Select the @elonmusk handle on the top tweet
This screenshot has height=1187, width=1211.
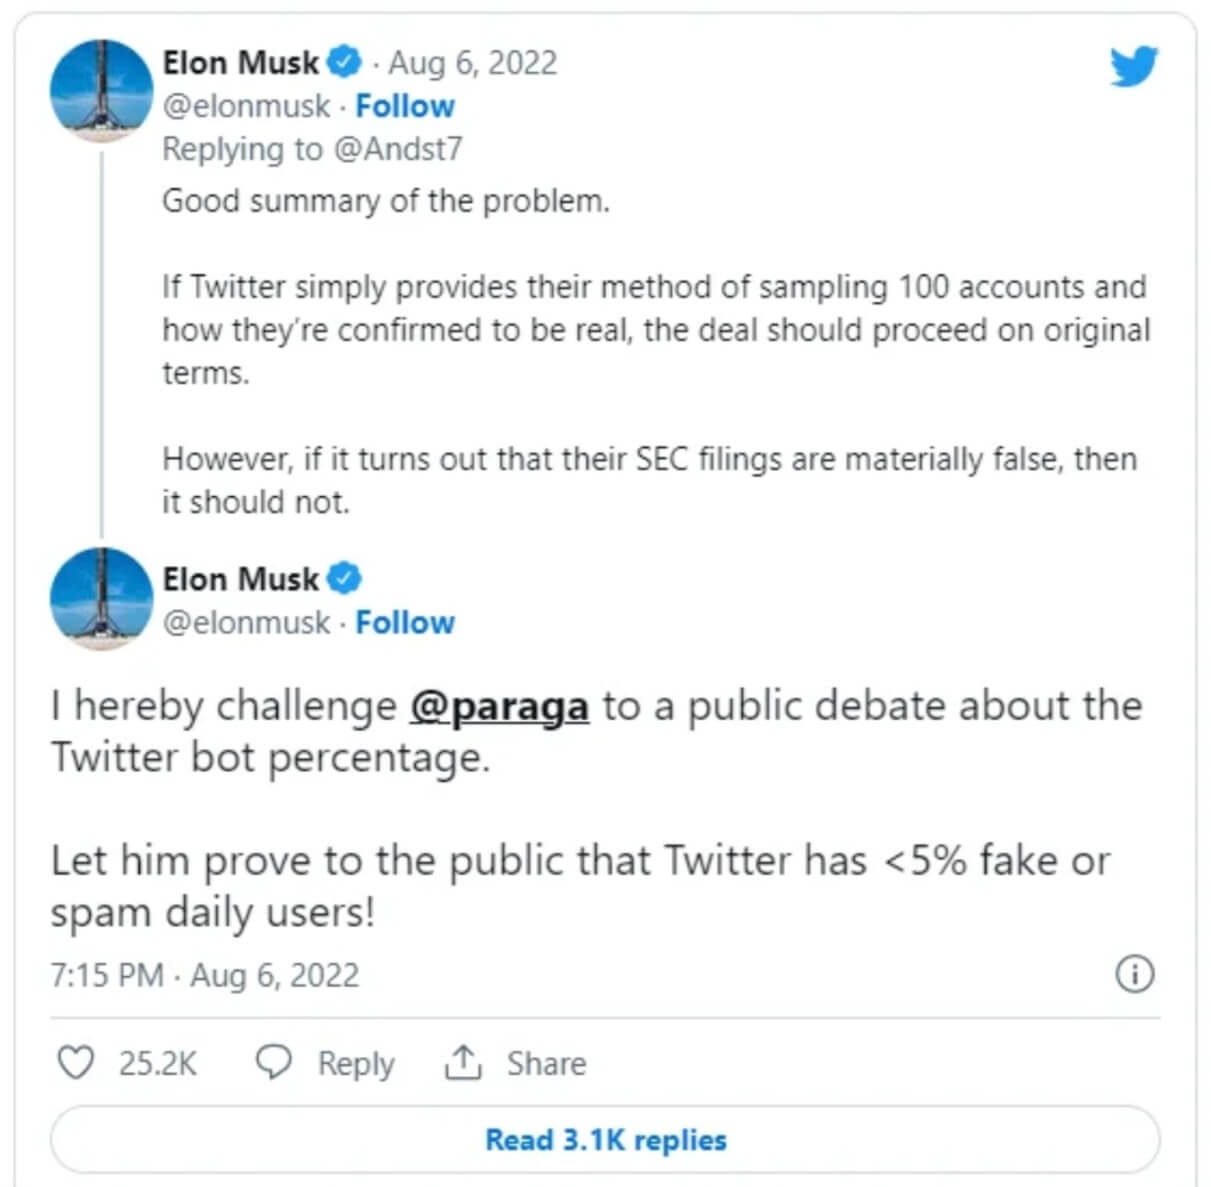point(247,105)
